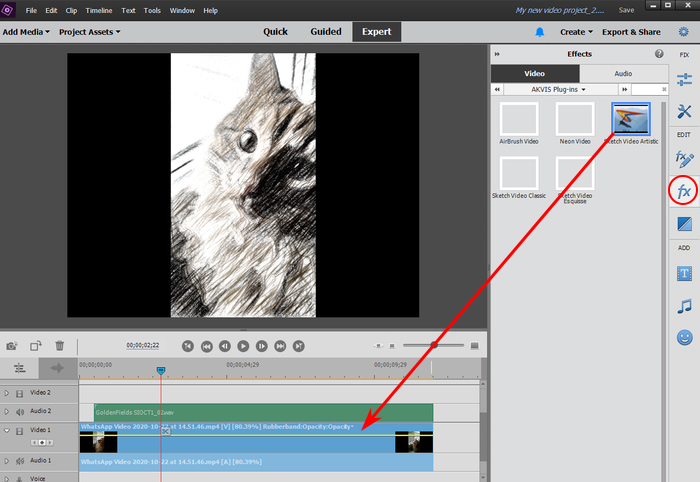This screenshot has width=700, height=482.
Task: Open the Clip menu
Action: (x=71, y=10)
